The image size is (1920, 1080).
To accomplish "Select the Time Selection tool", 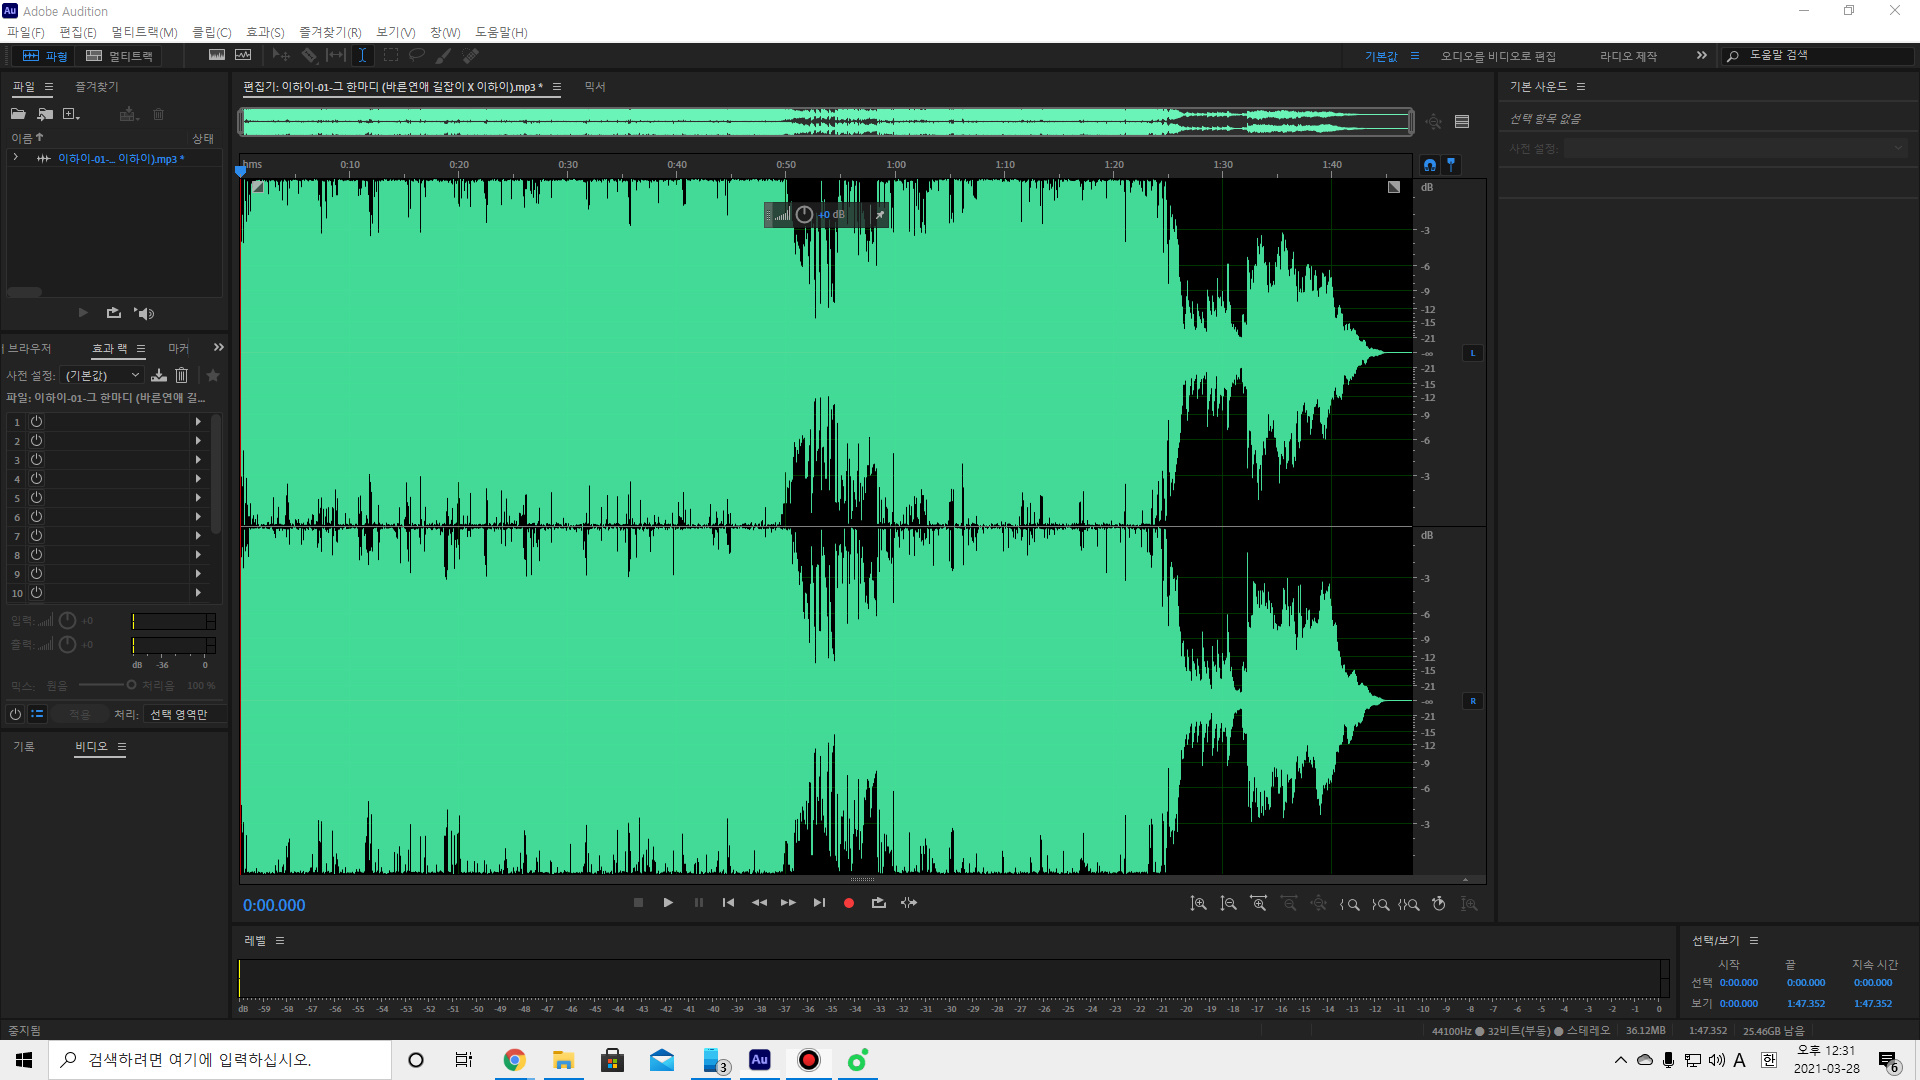I will point(362,56).
